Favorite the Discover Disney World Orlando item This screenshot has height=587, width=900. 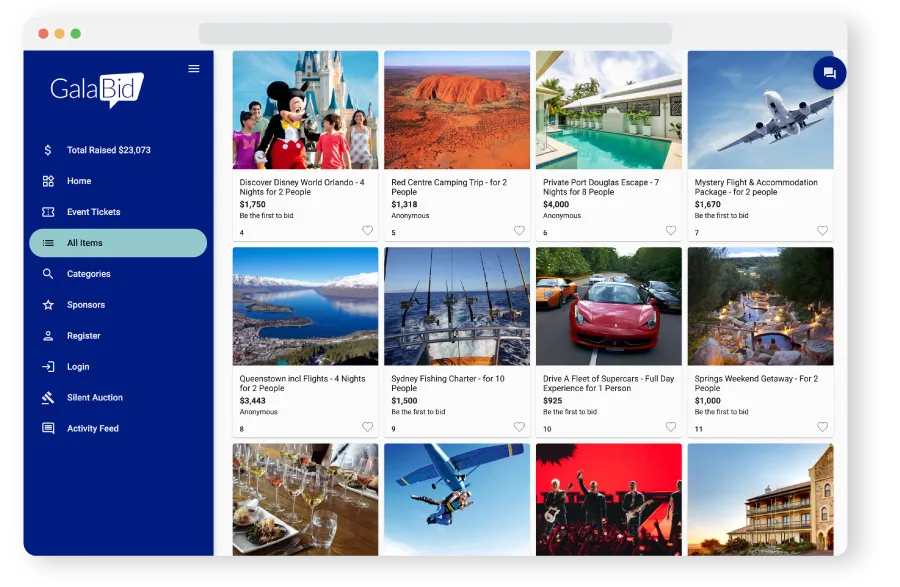[x=367, y=231]
